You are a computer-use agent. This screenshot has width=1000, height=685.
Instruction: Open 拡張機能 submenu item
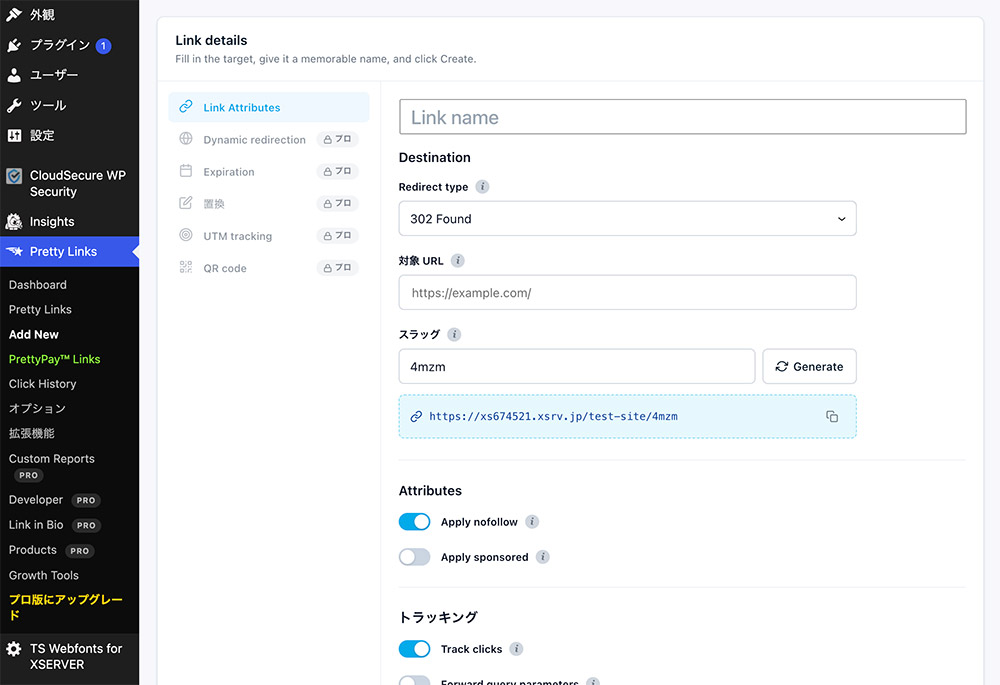point(31,433)
